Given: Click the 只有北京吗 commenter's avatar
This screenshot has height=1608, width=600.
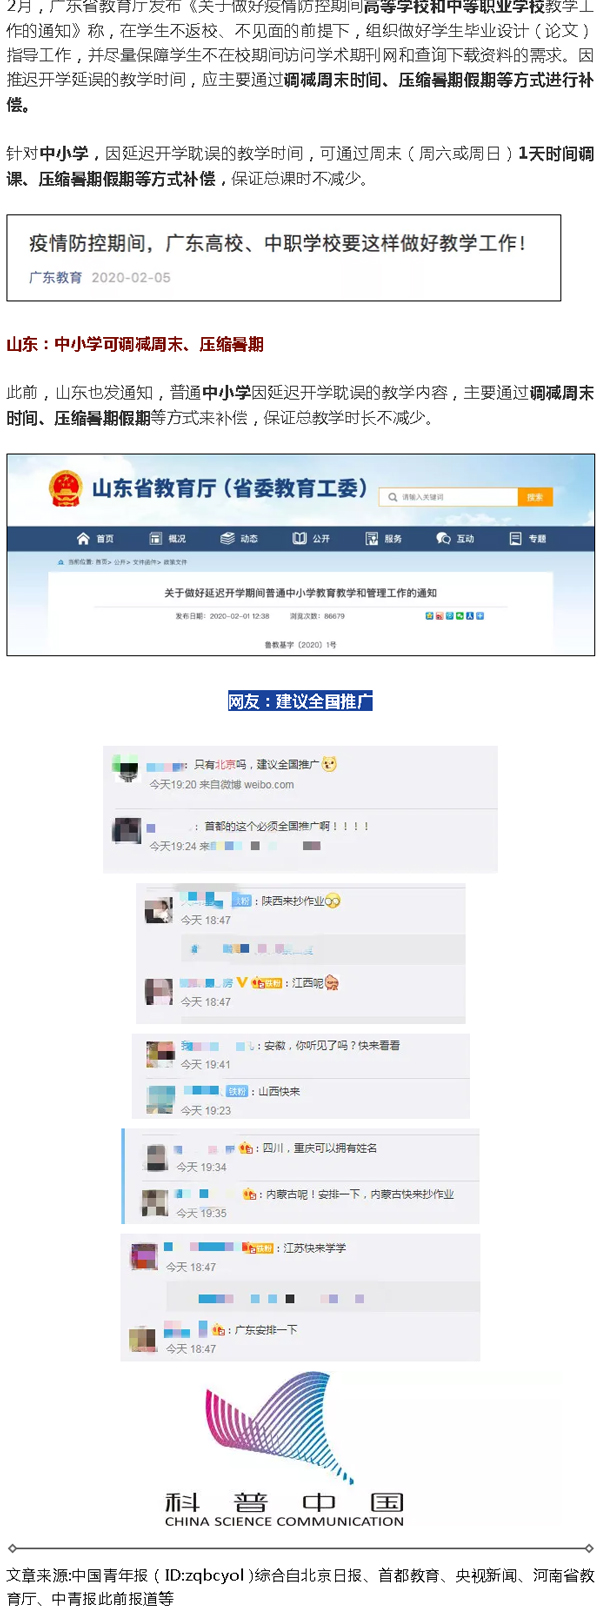Looking at the screenshot, I should (126, 768).
